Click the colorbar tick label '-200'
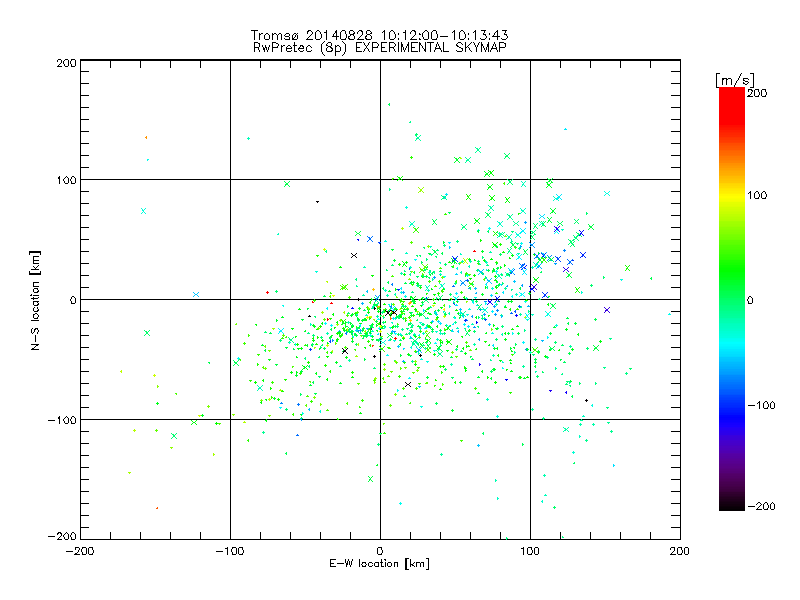The width and height of the screenshot is (800, 600). click(x=761, y=506)
